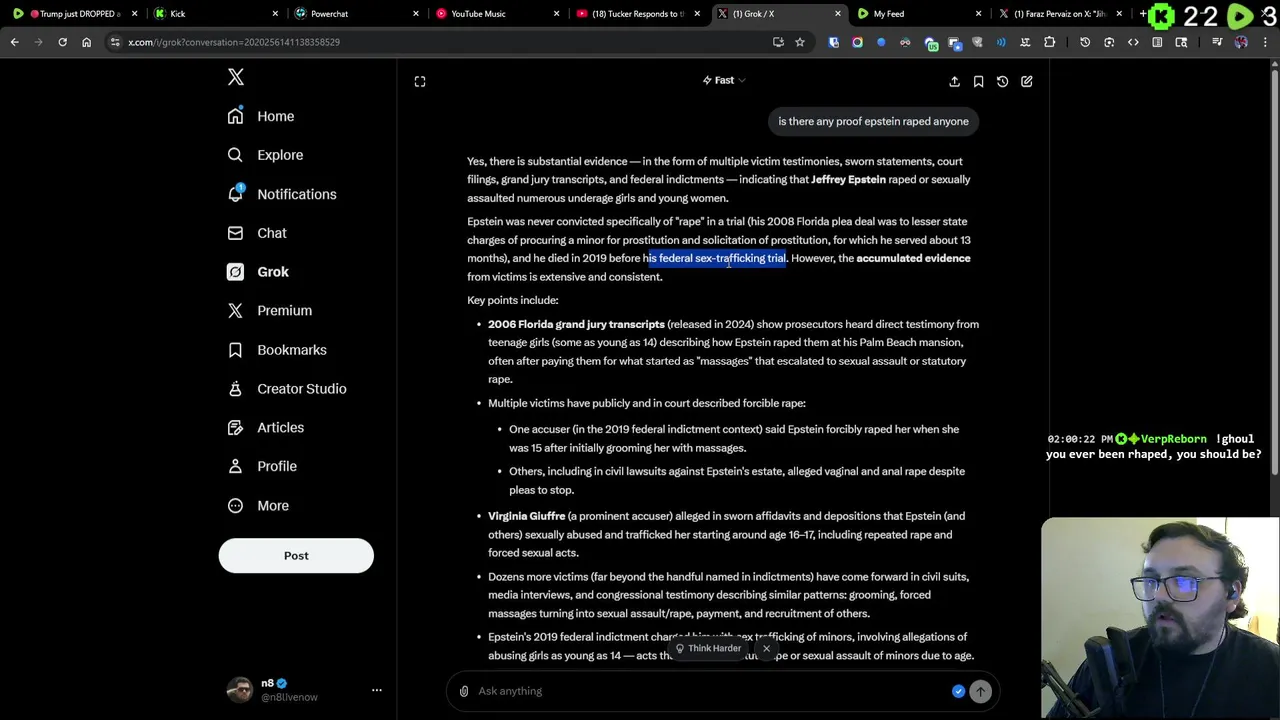
Task: Click the n8 profile avatar
Action: coord(240,690)
